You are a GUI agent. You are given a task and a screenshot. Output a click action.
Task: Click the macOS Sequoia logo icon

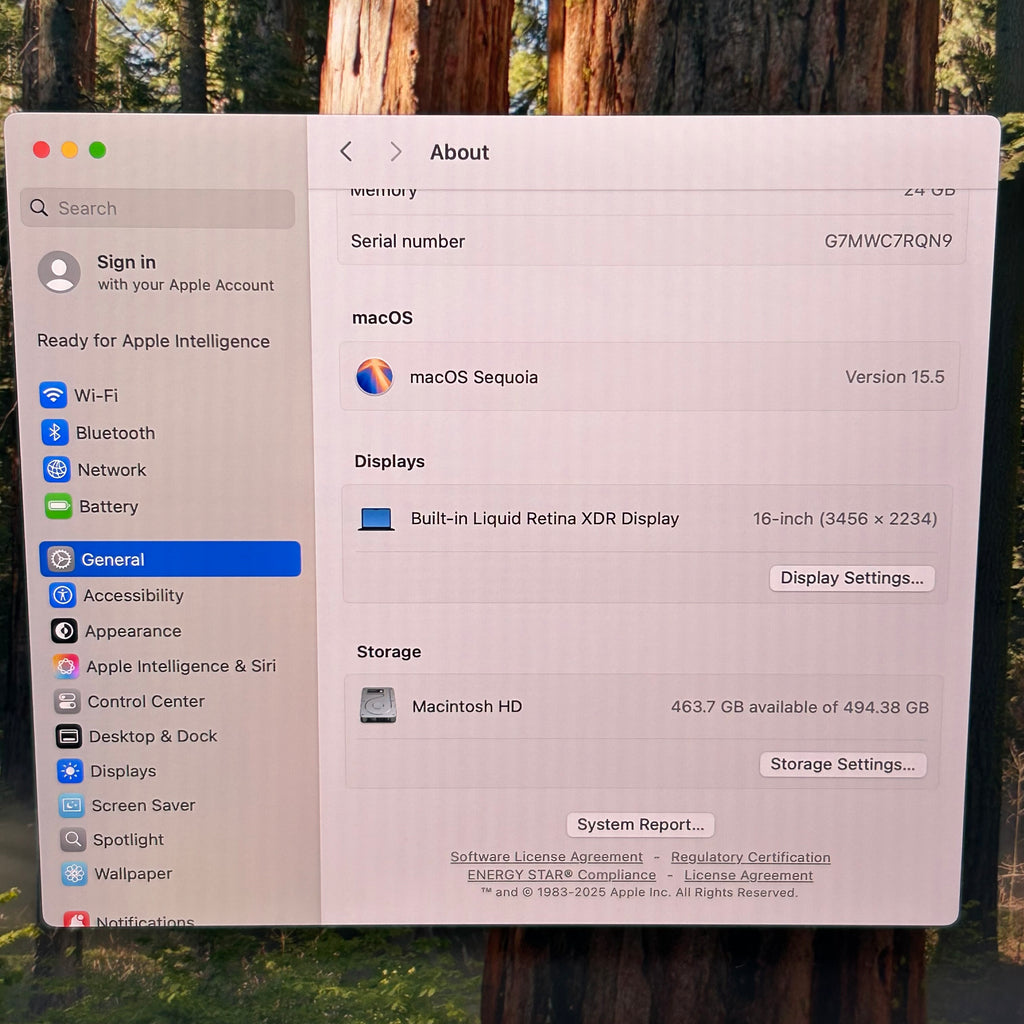374,376
